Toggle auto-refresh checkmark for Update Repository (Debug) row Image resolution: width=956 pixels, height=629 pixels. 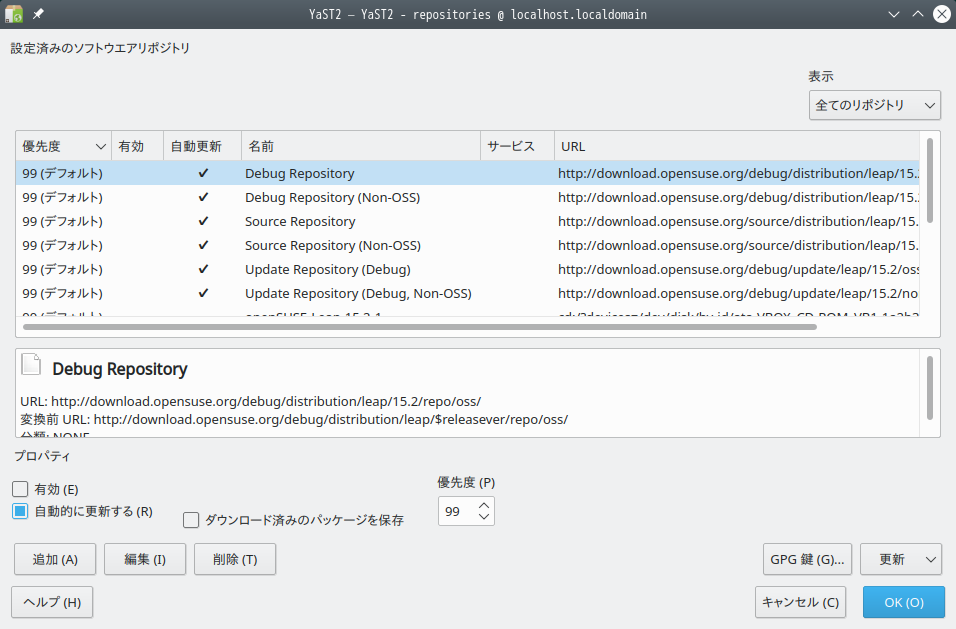point(203,269)
